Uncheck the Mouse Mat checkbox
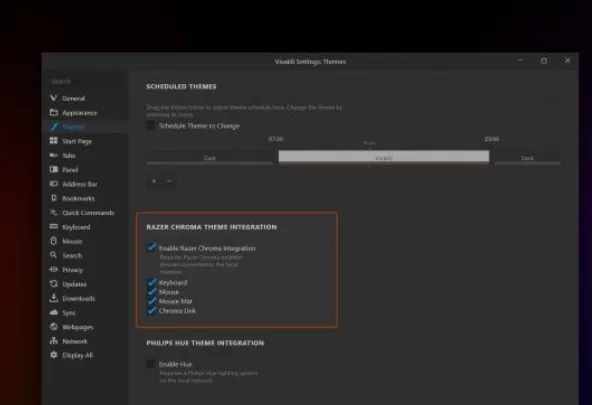Screen dimensions: 592x405 (x=151, y=301)
